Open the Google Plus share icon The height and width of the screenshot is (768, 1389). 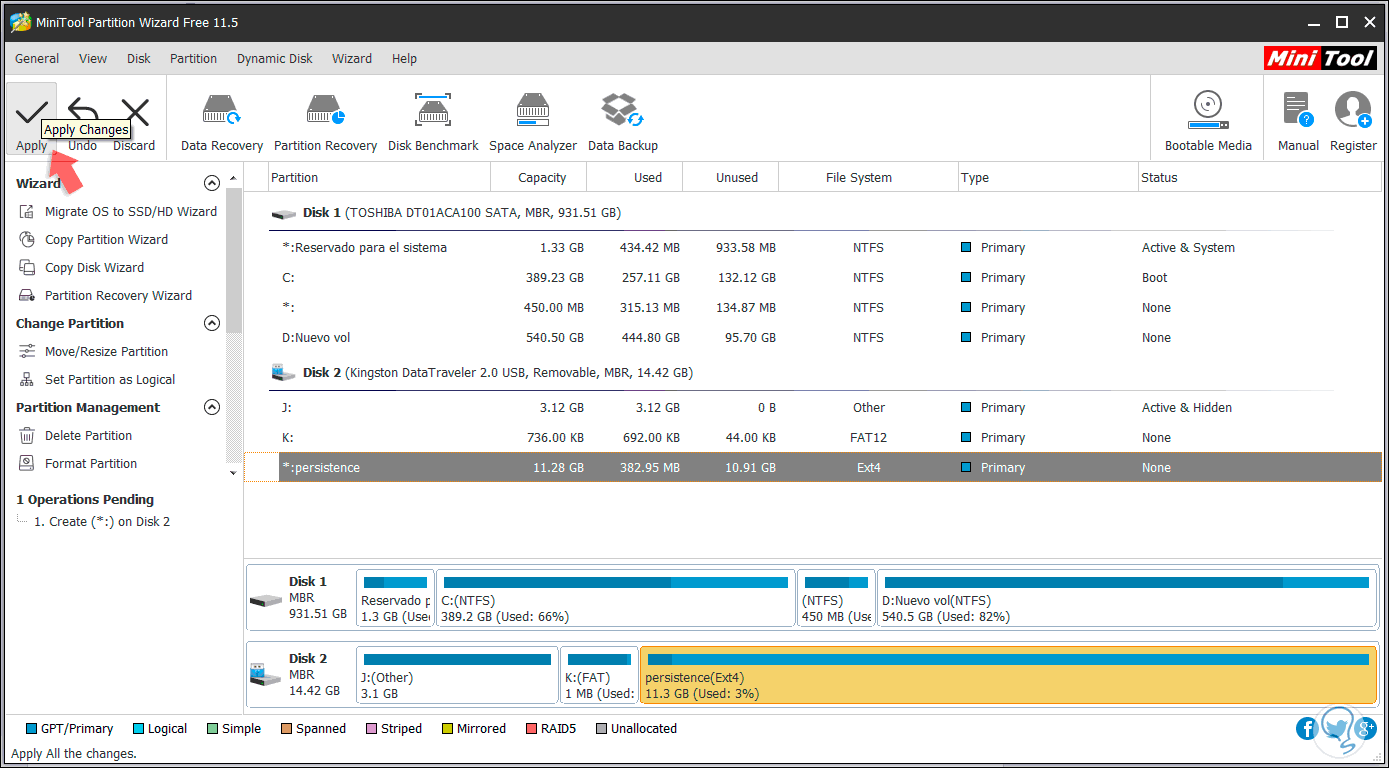click(1366, 729)
